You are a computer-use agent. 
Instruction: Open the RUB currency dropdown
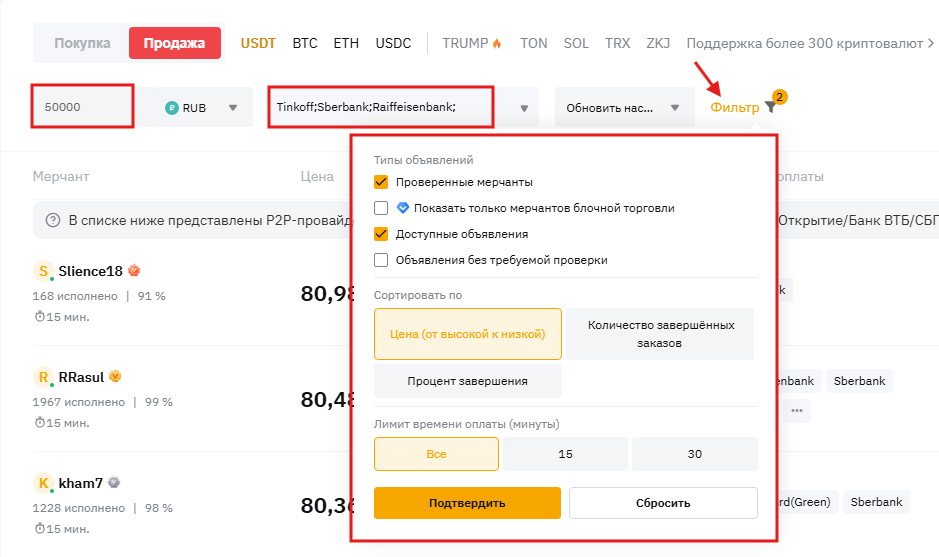(x=232, y=107)
